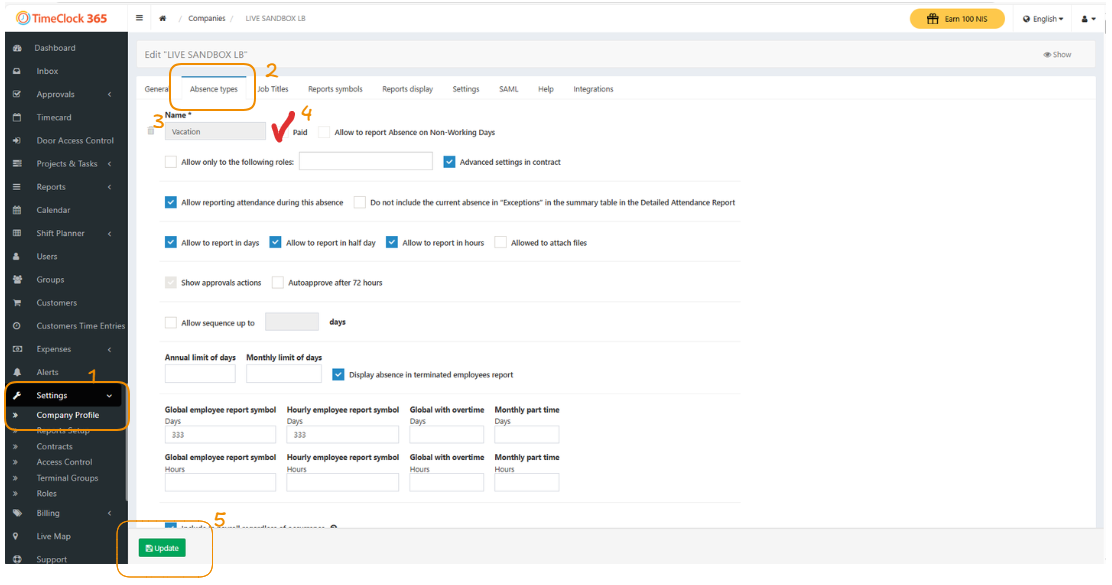Click the Calendar sidebar icon

pyautogui.click(x=17, y=210)
